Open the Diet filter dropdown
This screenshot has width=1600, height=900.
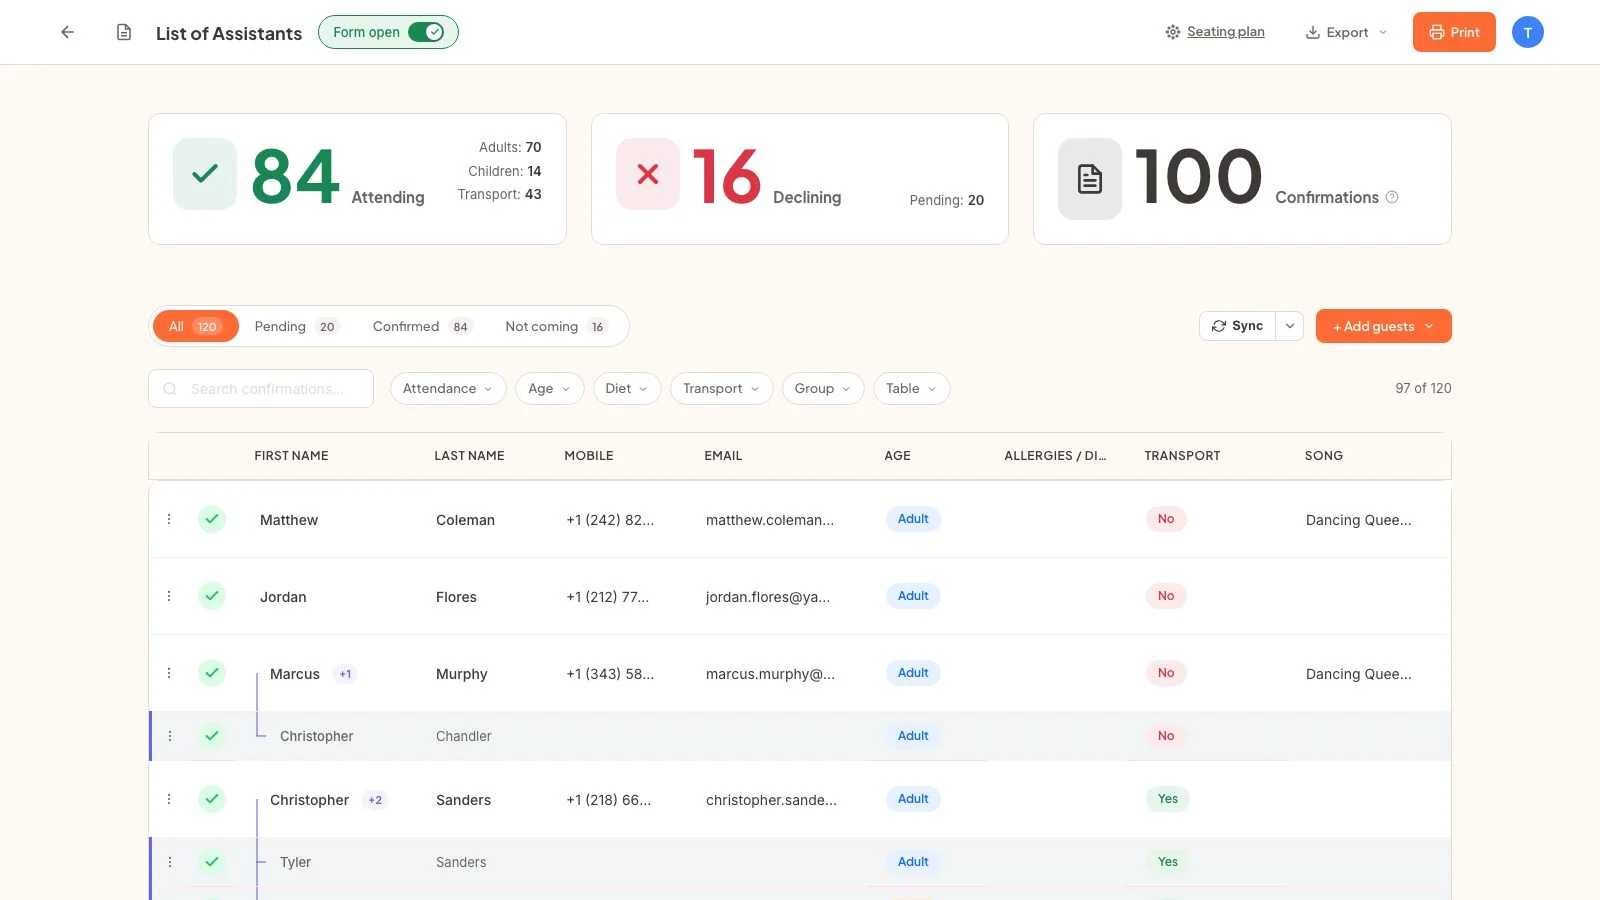(x=626, y=389)
